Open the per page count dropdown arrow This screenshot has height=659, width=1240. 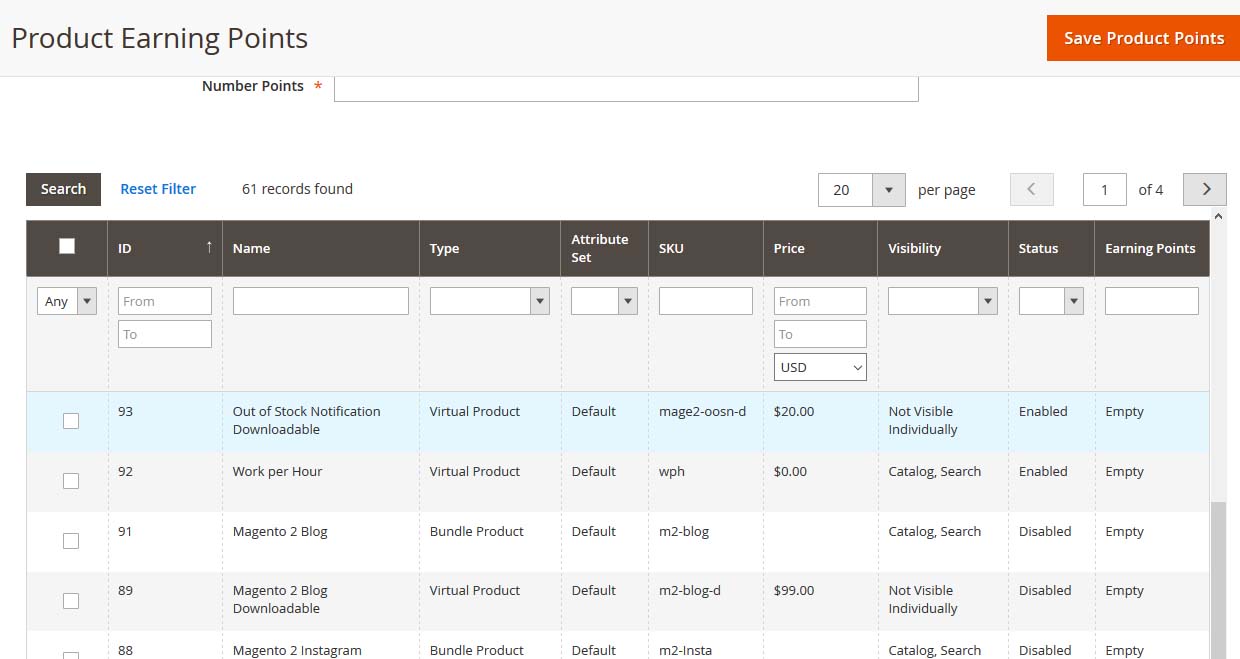point(888,190)
